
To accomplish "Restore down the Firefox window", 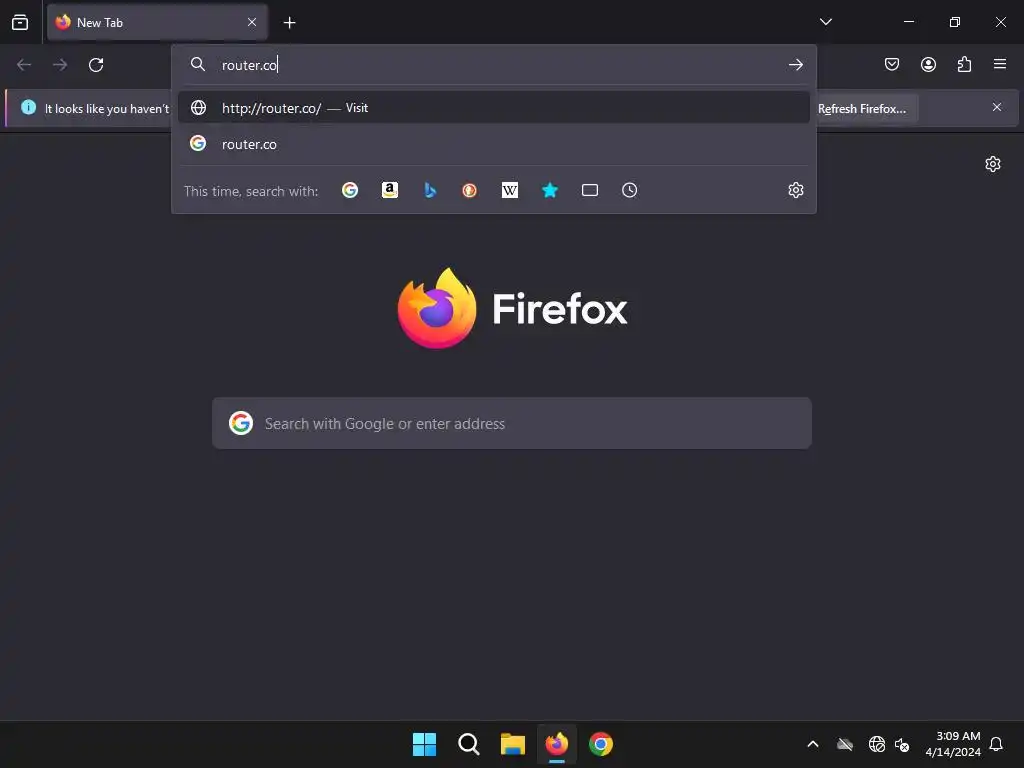I will (955, 22).
